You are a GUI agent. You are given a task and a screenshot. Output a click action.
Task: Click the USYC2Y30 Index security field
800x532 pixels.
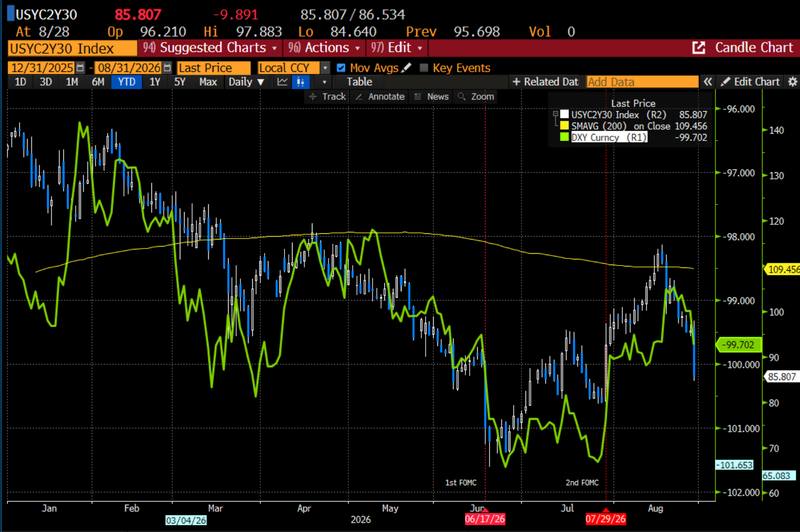point(72,48)
